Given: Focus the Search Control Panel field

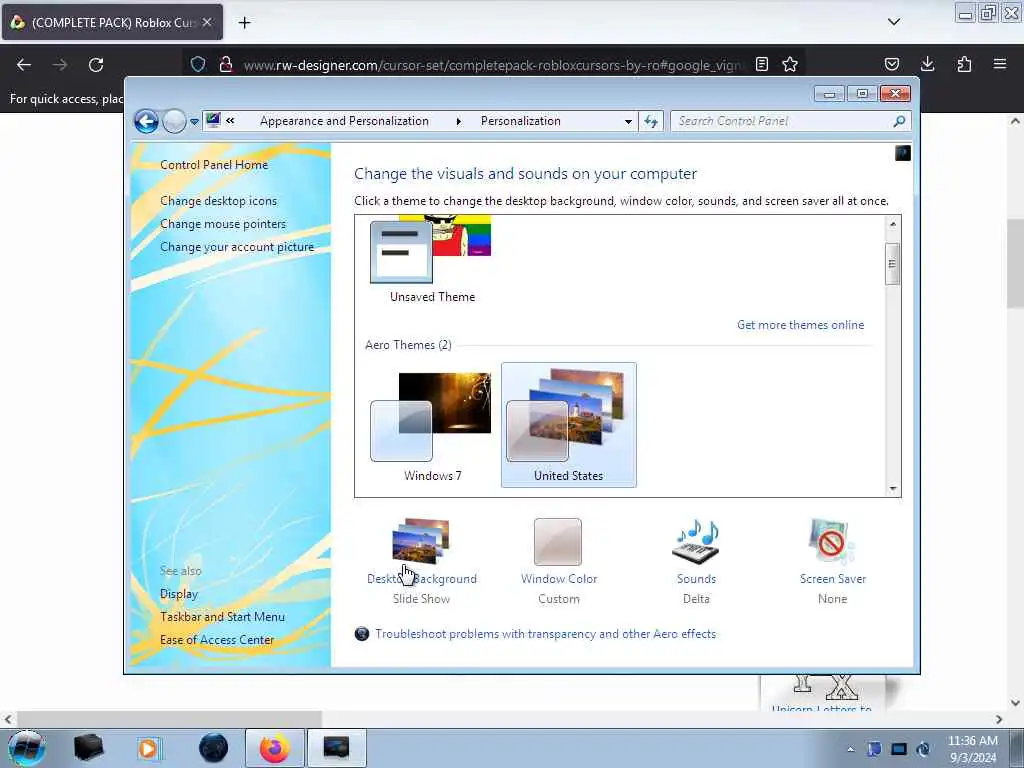Looking at the screenshot, I should pyautogui.click(x=780, y=121).
